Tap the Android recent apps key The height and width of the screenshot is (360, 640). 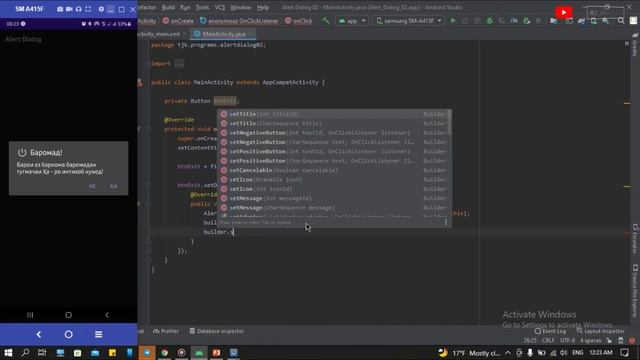[30, 315]
